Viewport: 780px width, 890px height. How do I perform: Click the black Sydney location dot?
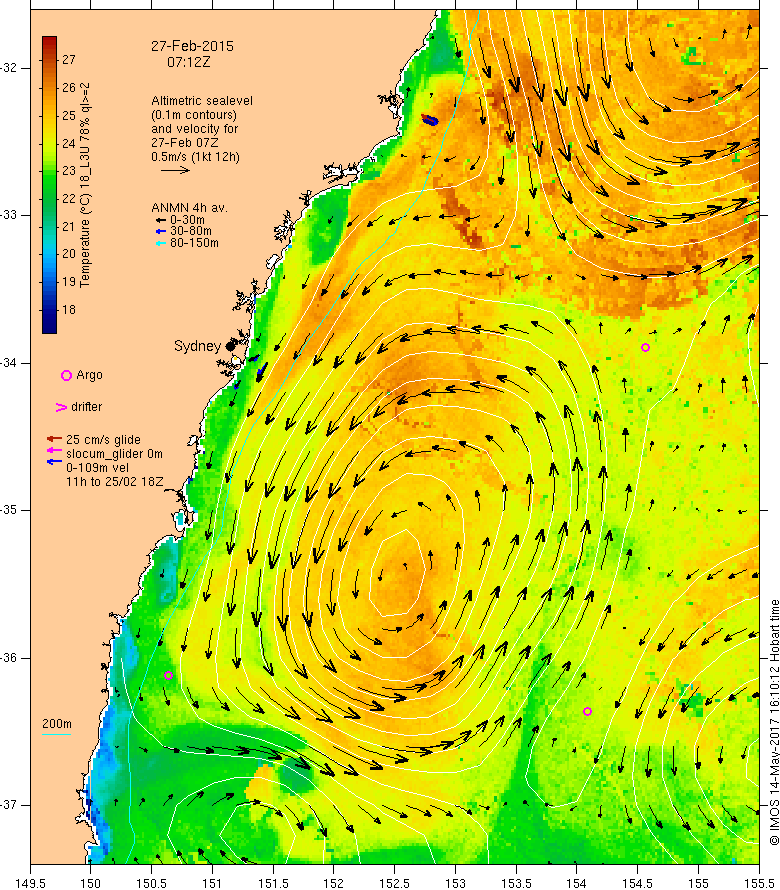point(230,346)
